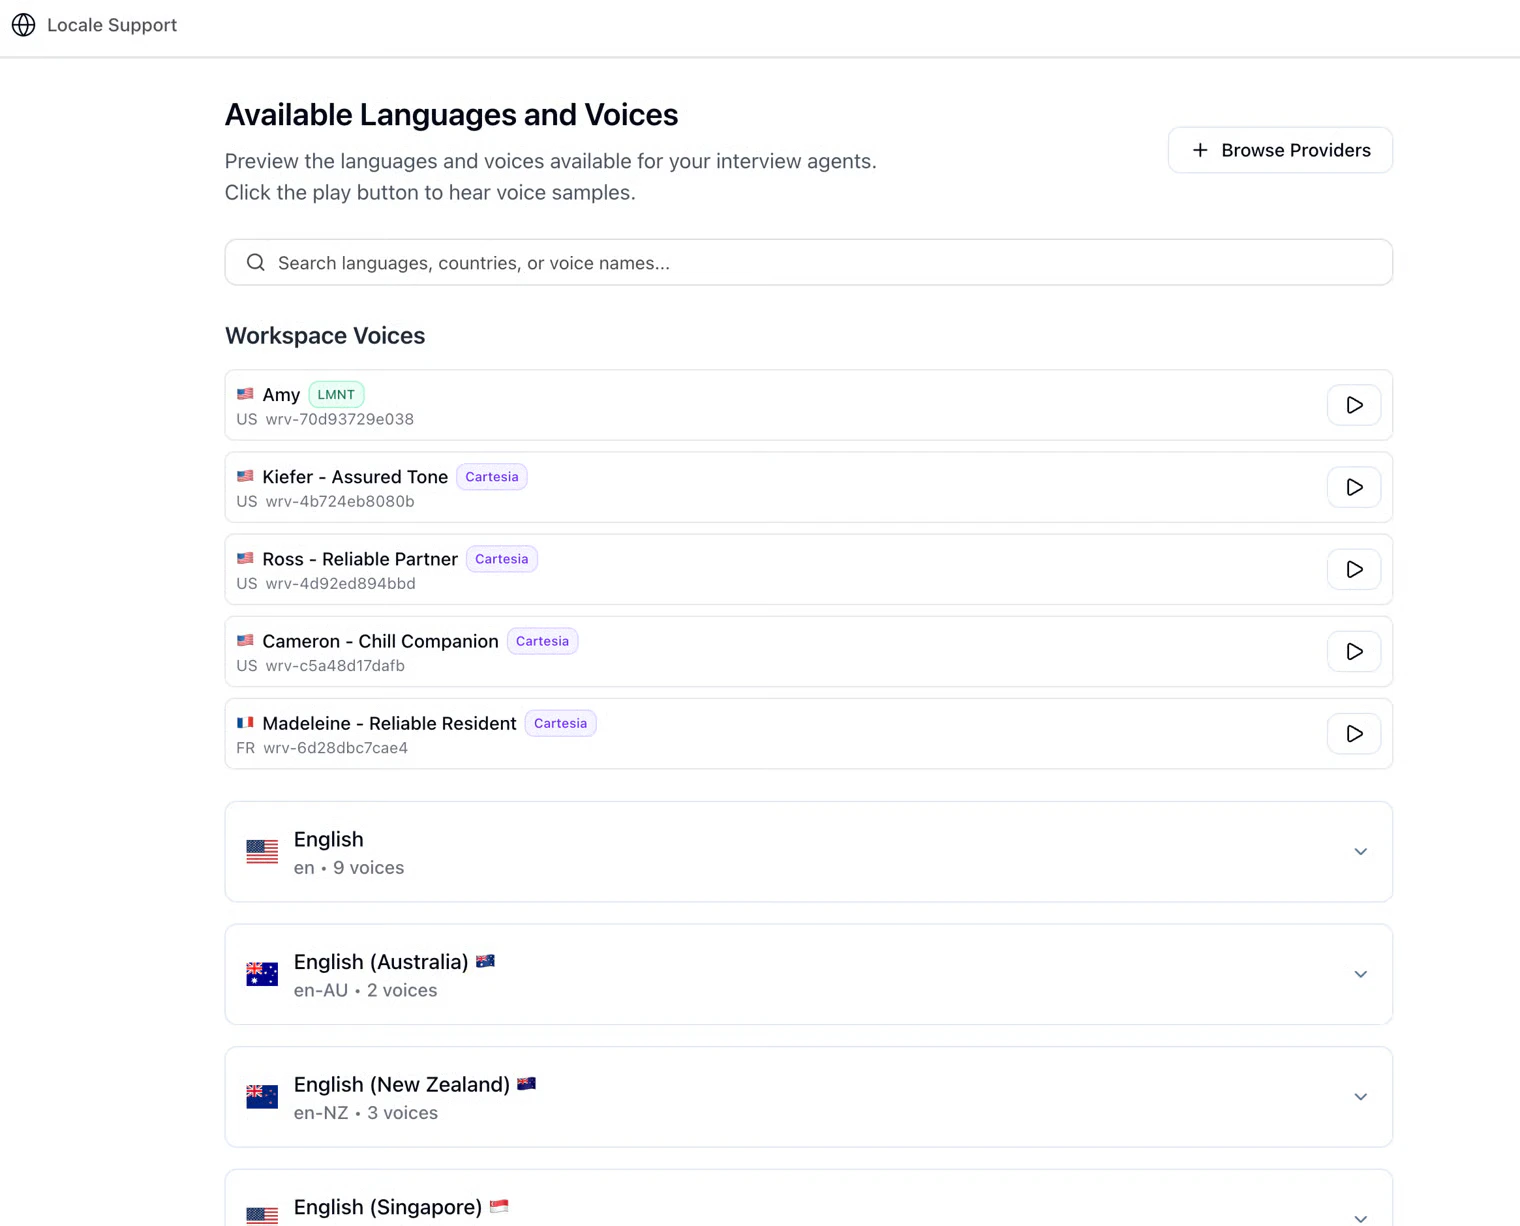Viewport: 1520px width, 1226px height.
Task: Click the Available Languages and Voices heading
Action: click(x=451, y=115)
